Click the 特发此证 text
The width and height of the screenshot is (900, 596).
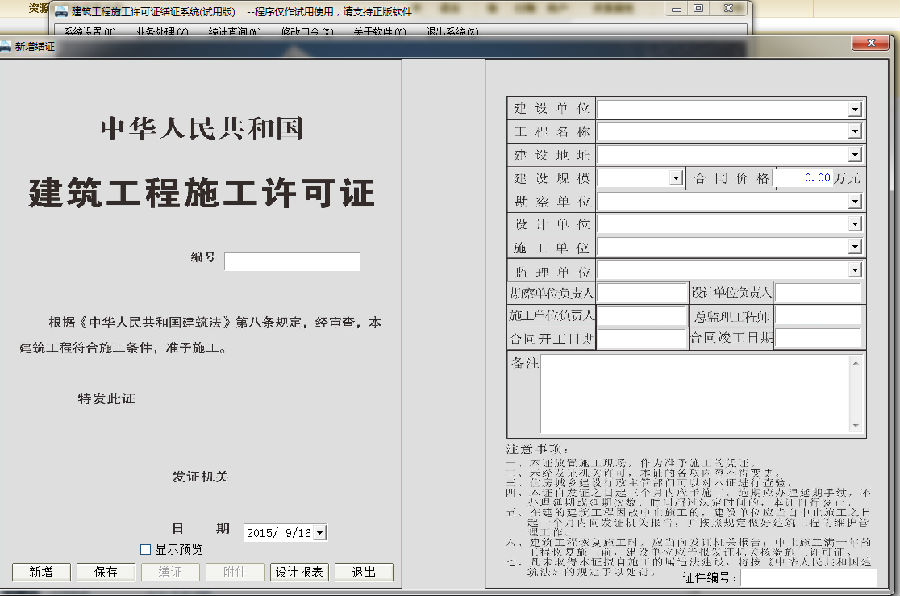pyautogui.click(x=107, y=398)
